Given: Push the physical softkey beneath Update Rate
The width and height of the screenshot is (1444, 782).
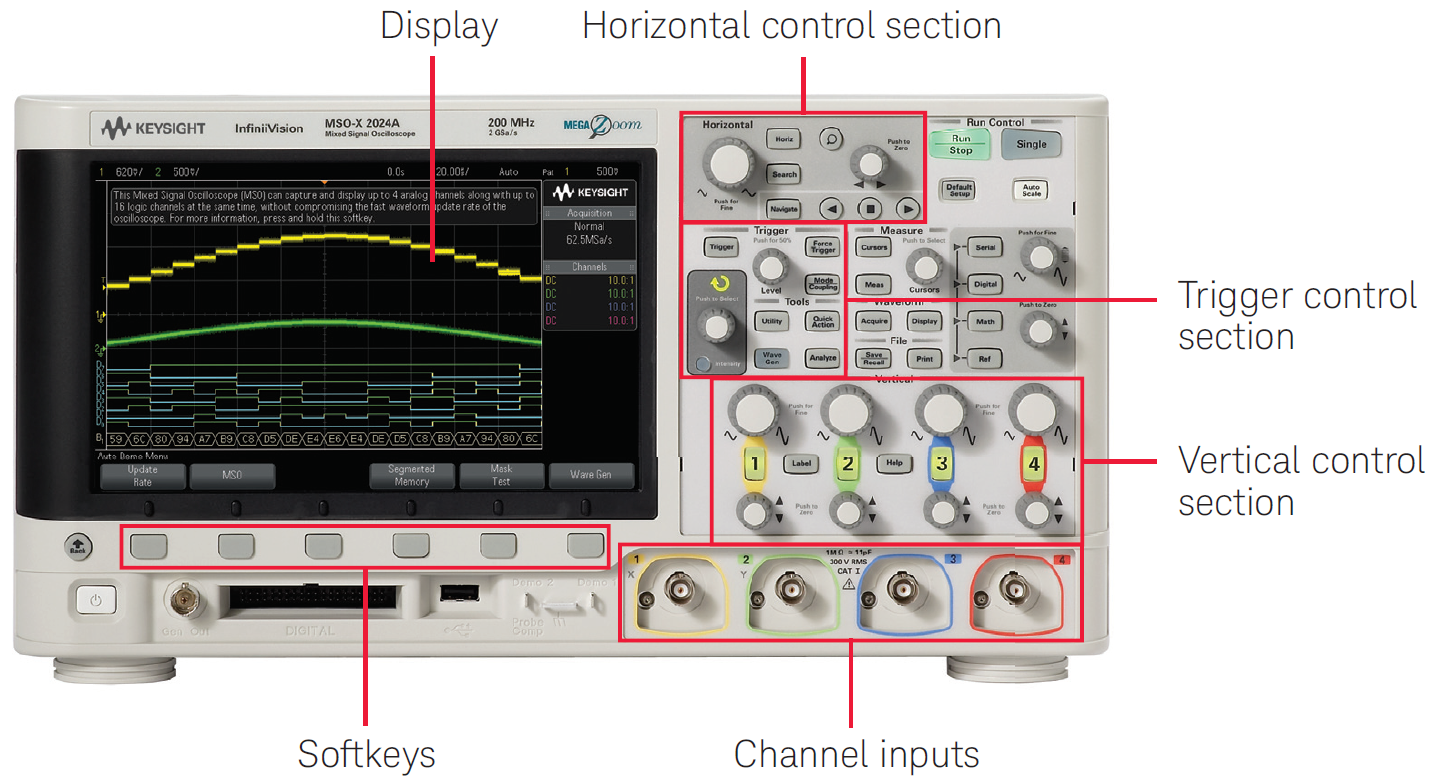Looking at the screenshot, I should click(148, 545).
